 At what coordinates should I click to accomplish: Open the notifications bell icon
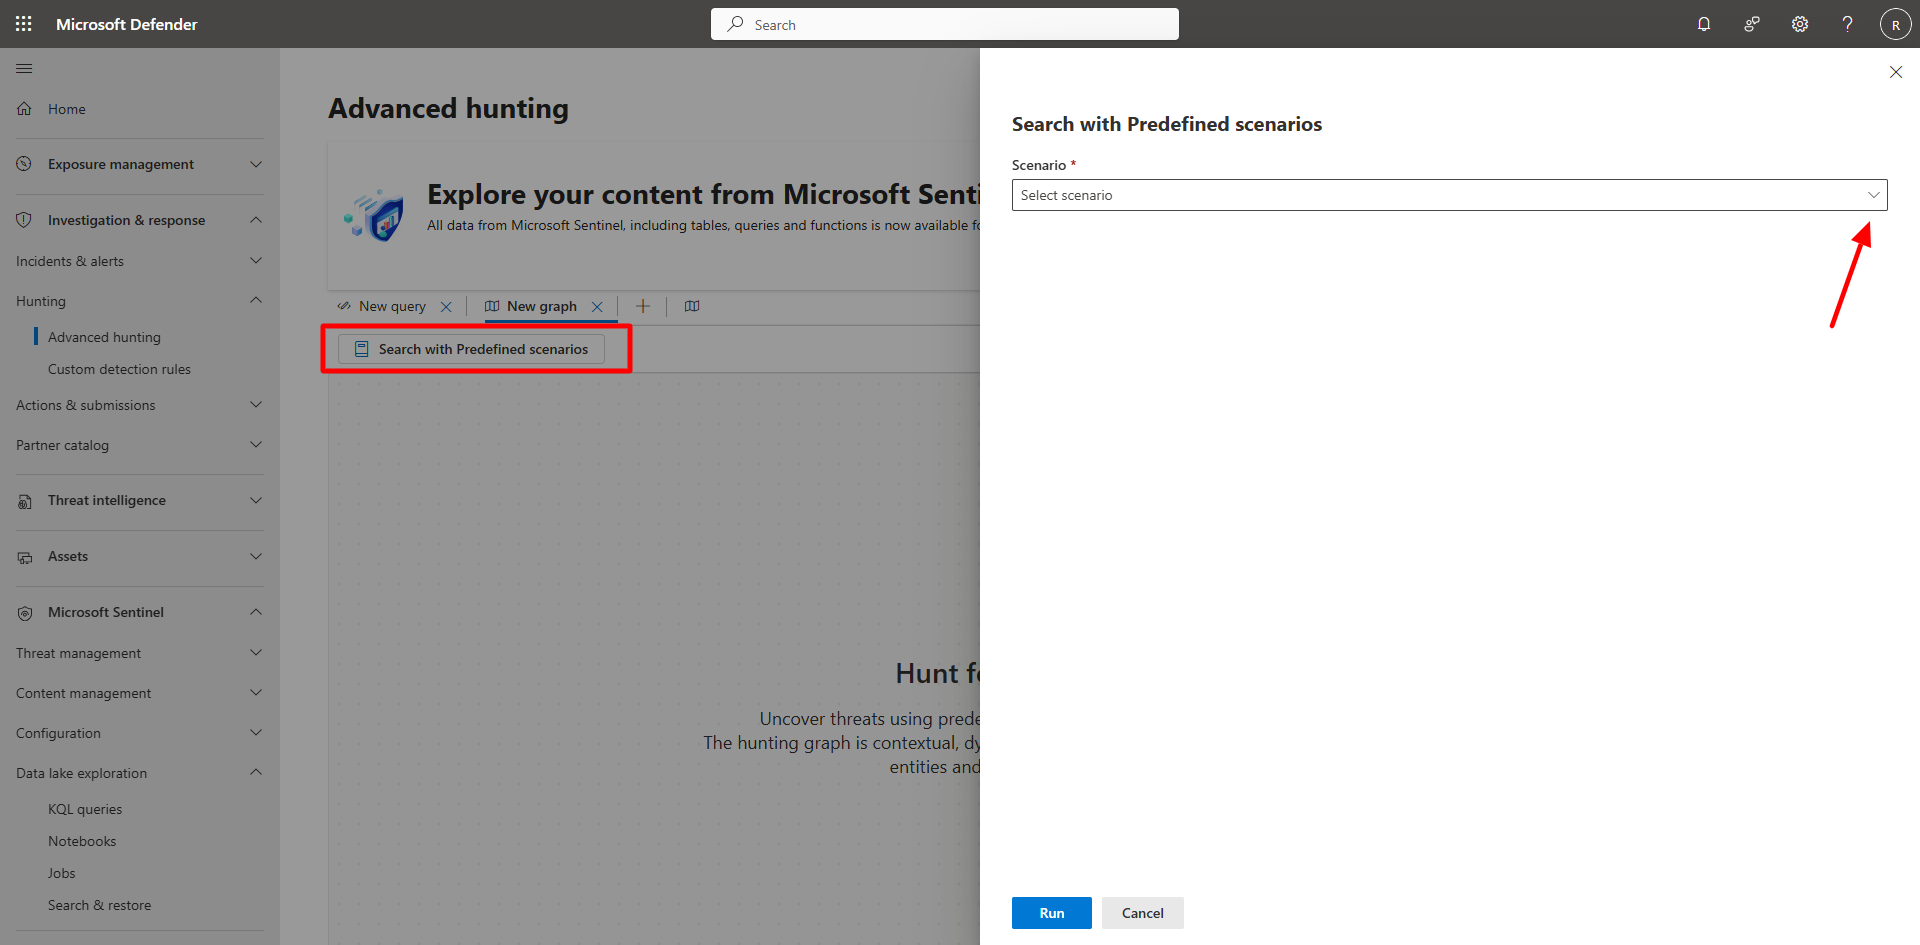click(x=1704, y=24)
